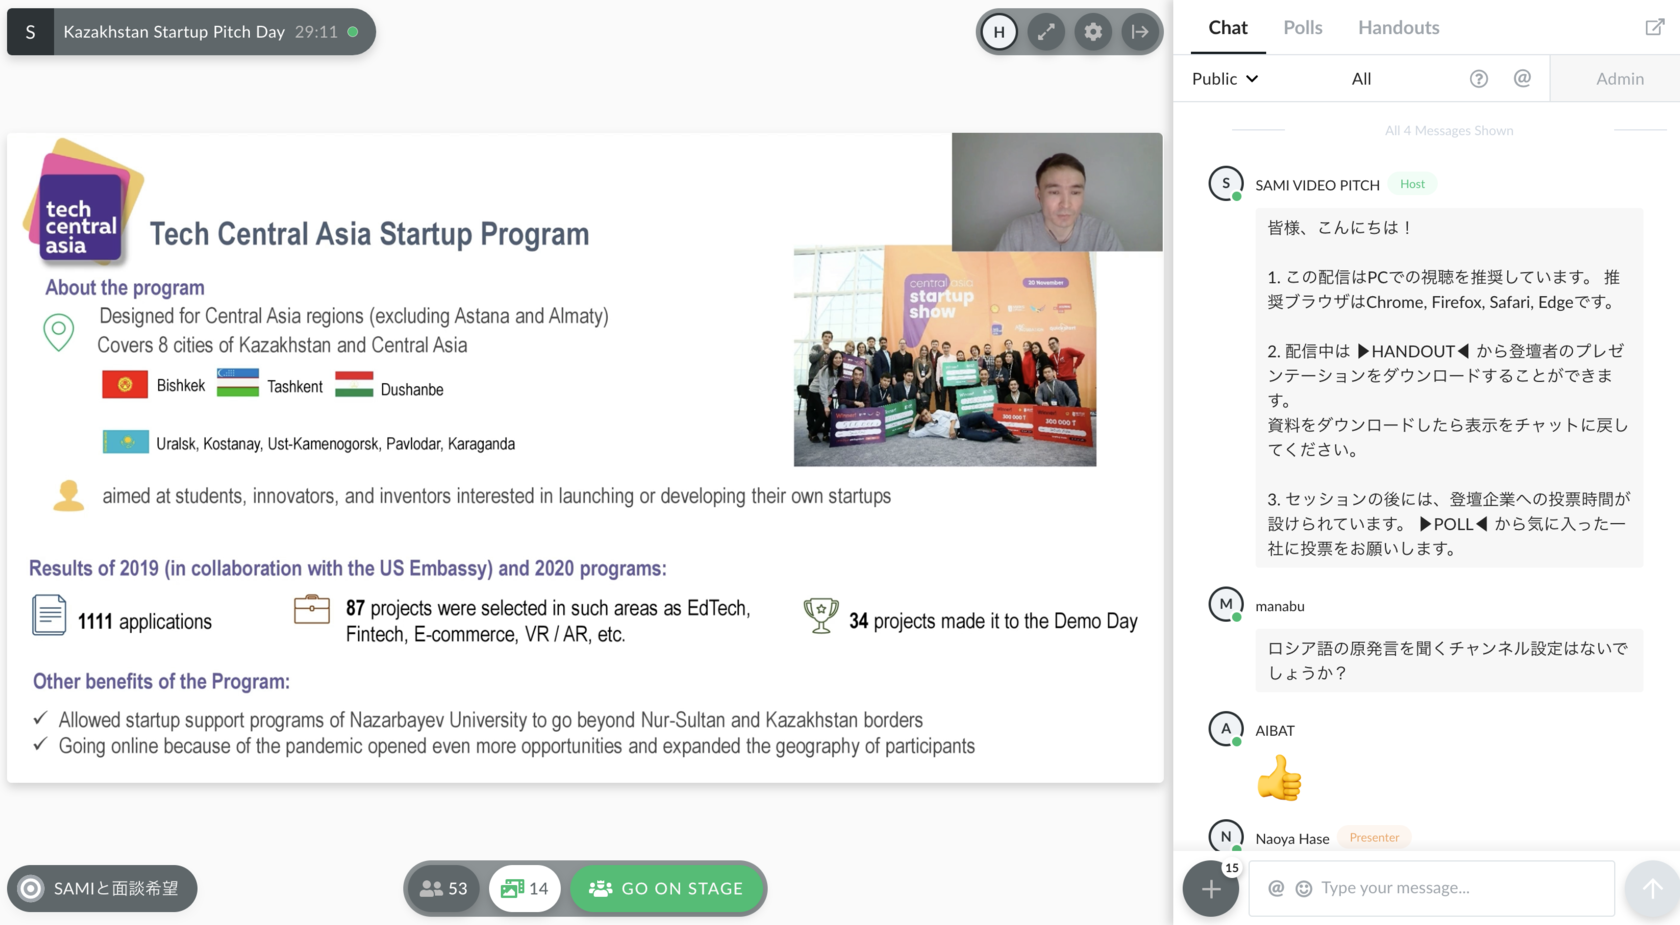The image size is (1680, 925).
Task: Open the emoji picker in message box
Action: click(1304, 888)
